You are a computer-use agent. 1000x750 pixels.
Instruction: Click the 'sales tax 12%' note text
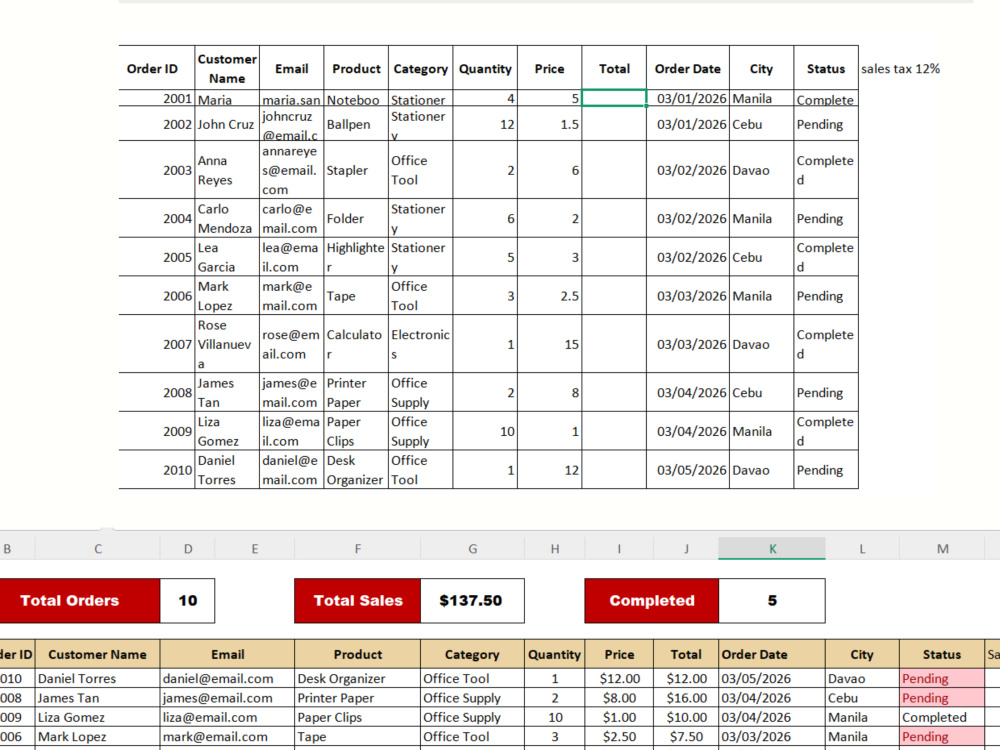(900, 69)
